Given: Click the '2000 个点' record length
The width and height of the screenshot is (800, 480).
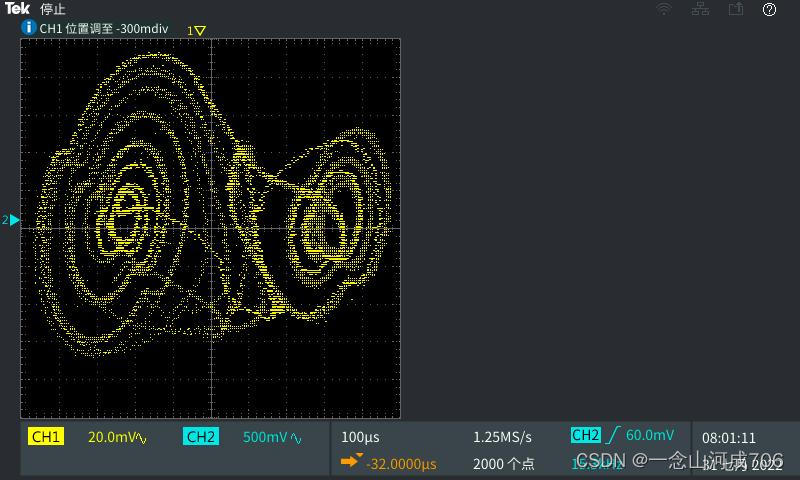Looking at the screenshot, I should (x=504, y=464).
